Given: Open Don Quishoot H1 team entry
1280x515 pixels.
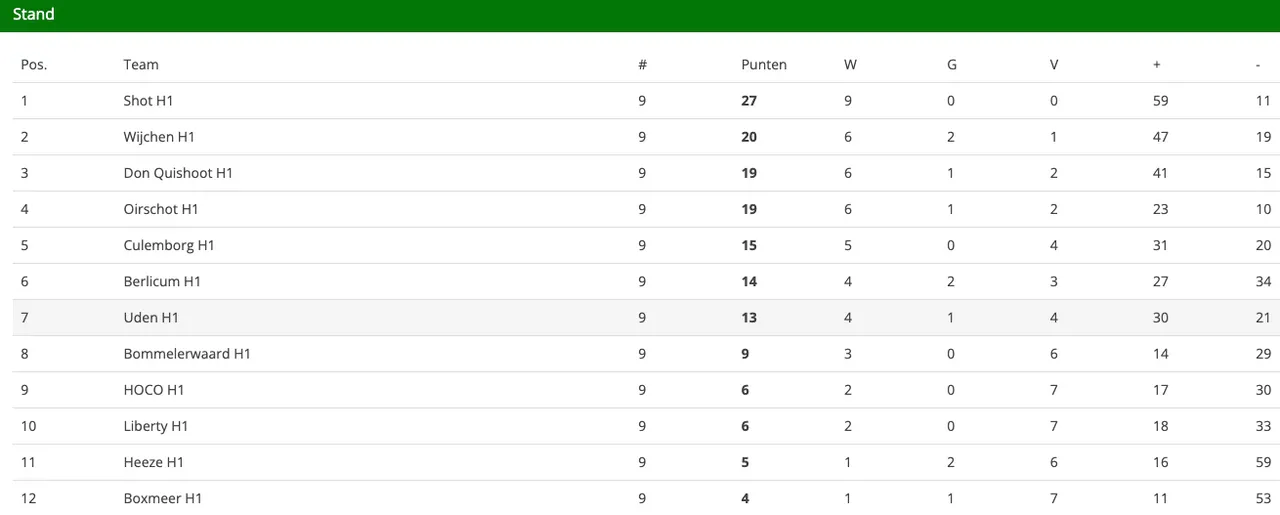Looking at the screenshot, I should click(x=178, y=173).
